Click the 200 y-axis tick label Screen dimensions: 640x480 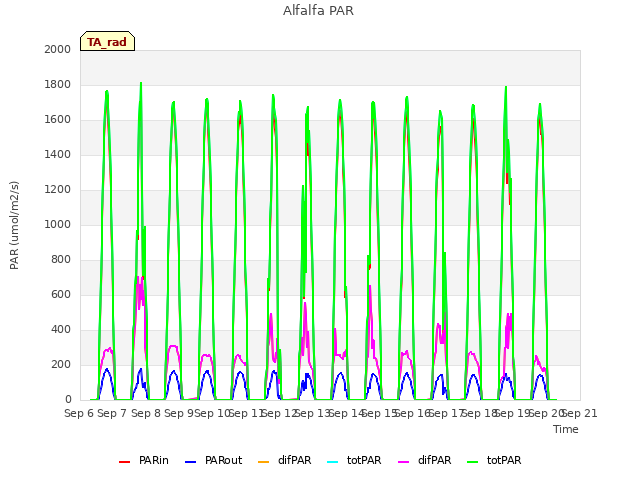point(61,364)
